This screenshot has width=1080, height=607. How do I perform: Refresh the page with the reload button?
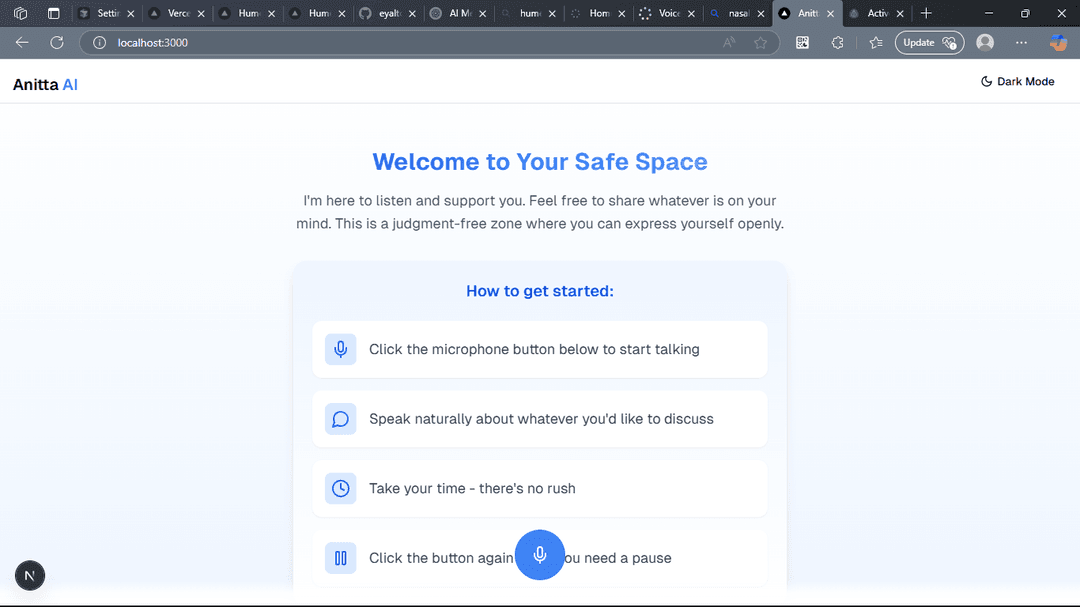[57, 42]
